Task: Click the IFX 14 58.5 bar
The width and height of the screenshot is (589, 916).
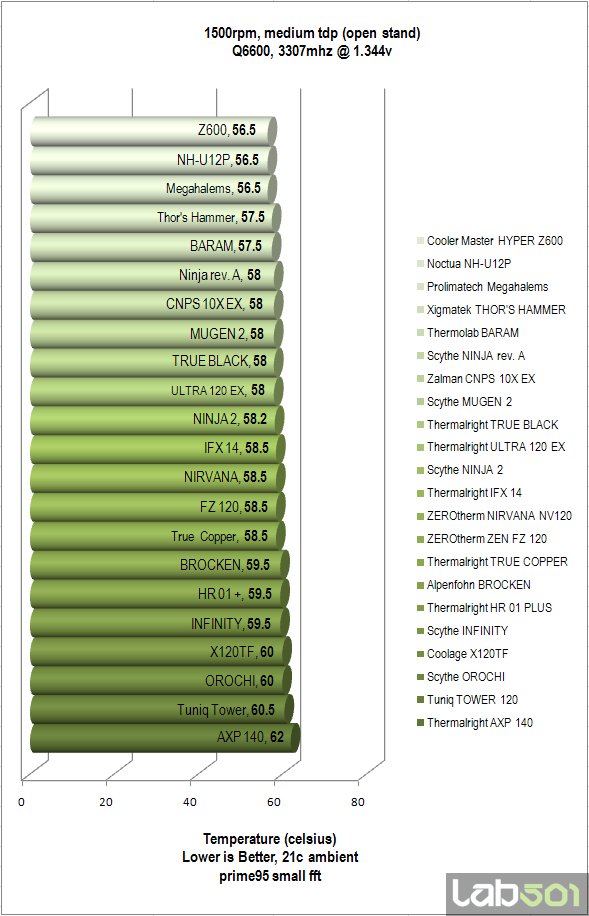Action: [158, 449]
